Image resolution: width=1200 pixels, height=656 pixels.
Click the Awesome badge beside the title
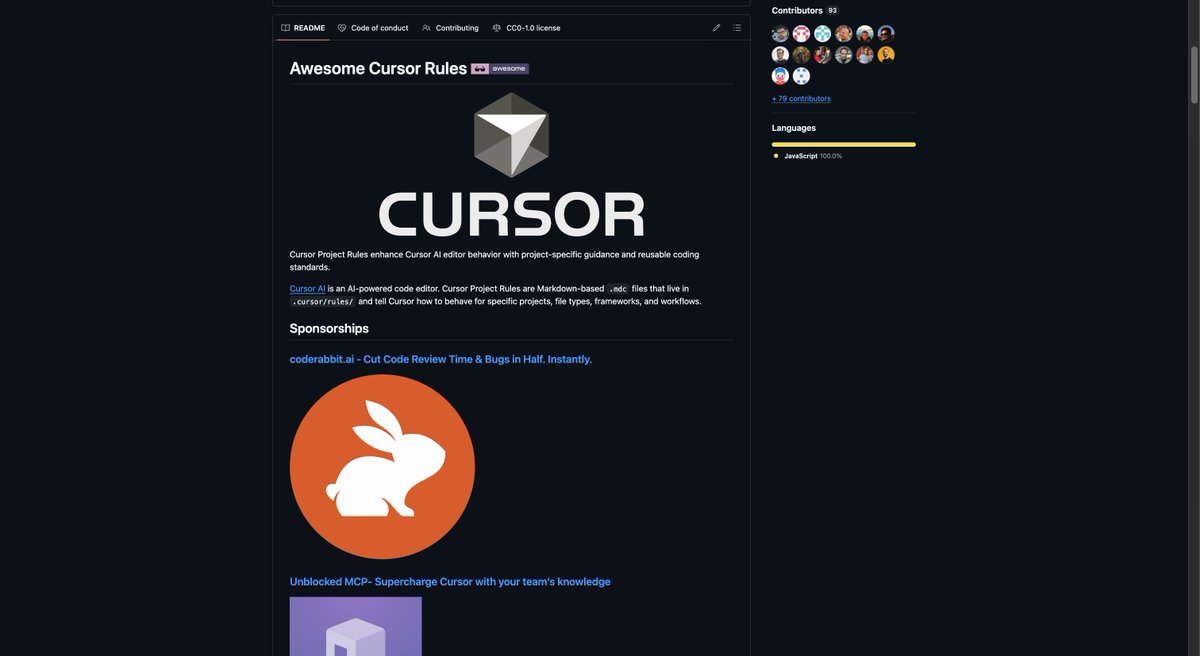[500, 69]
